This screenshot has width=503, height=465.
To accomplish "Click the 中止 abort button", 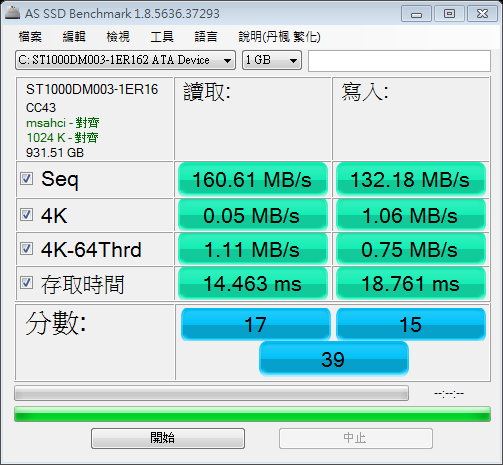I will click(x=356, y=438).
